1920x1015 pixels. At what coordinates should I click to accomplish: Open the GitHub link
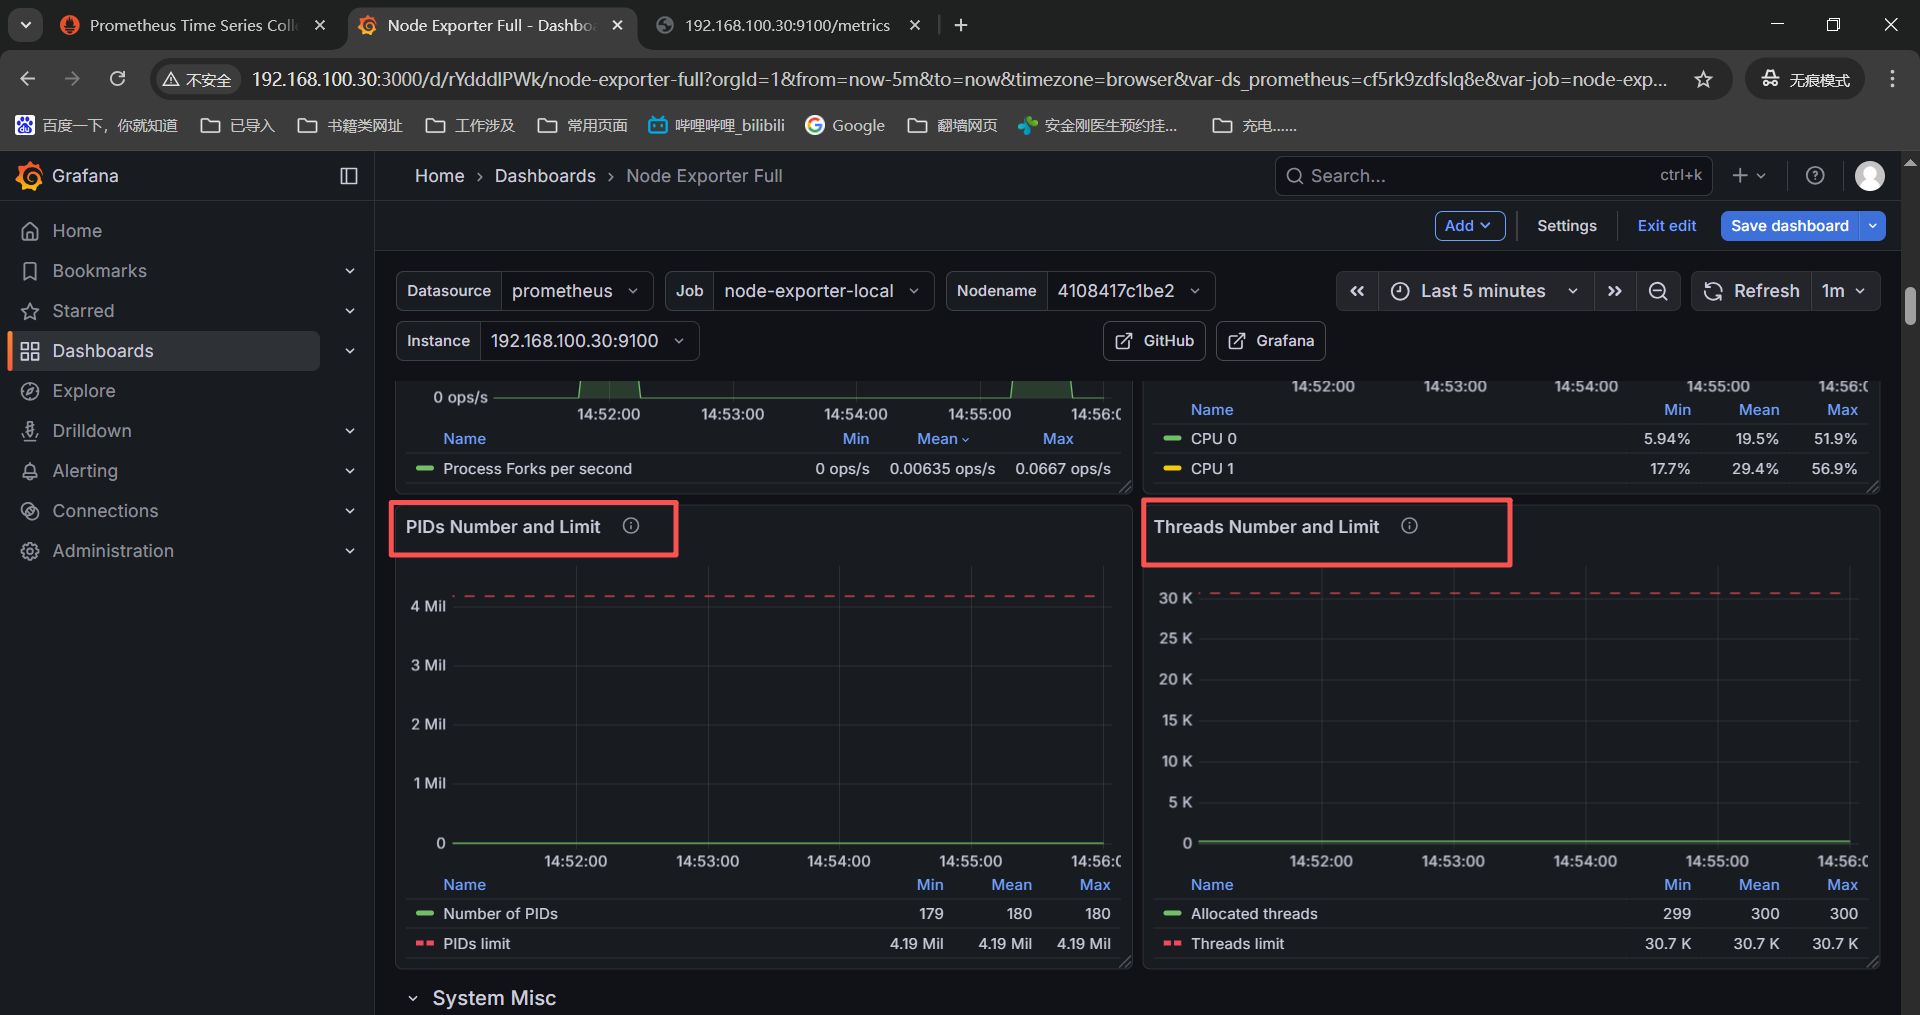coord(1155,341)
